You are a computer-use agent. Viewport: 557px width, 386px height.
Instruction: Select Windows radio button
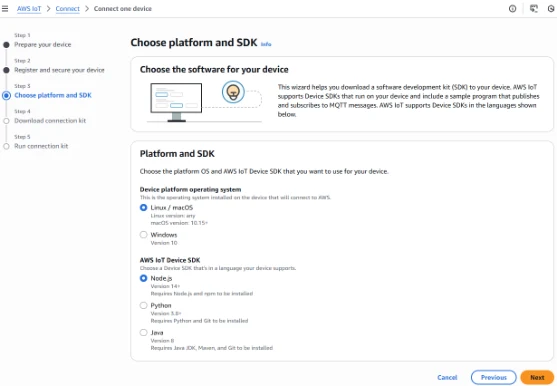[x=144, y=235]
